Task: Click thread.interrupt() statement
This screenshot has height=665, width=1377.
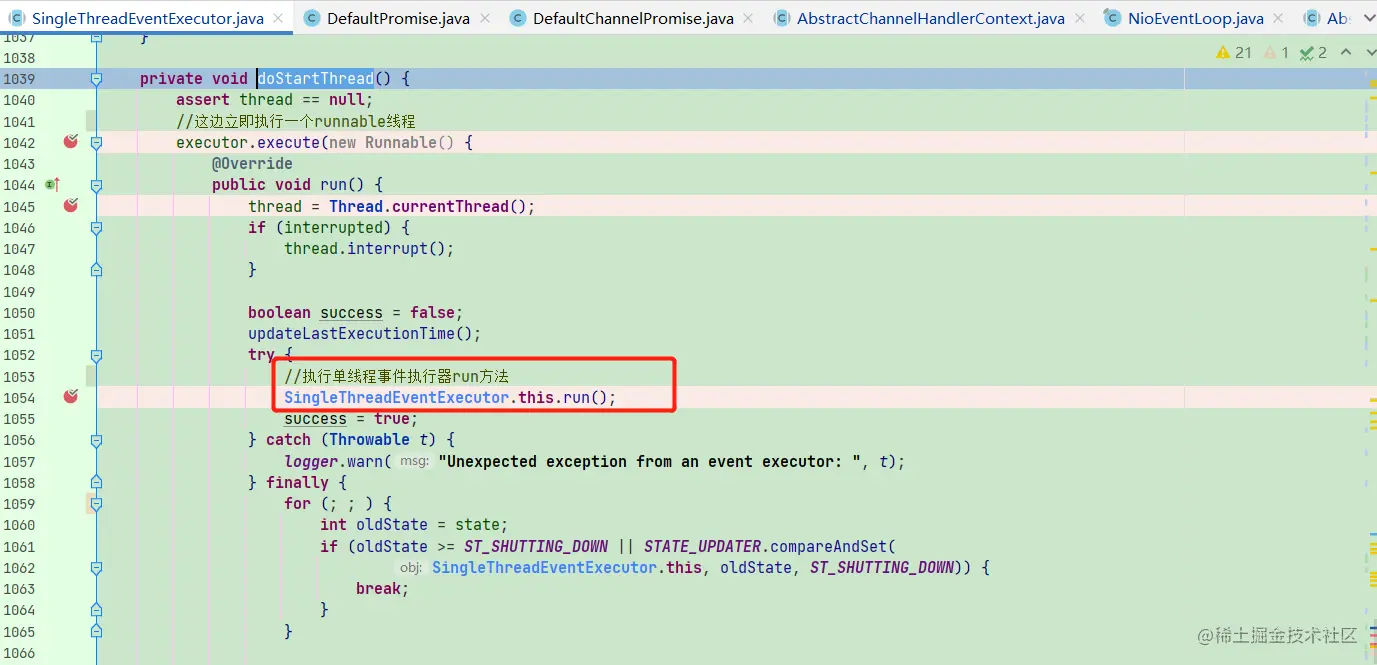Action: tap(369, 249)
